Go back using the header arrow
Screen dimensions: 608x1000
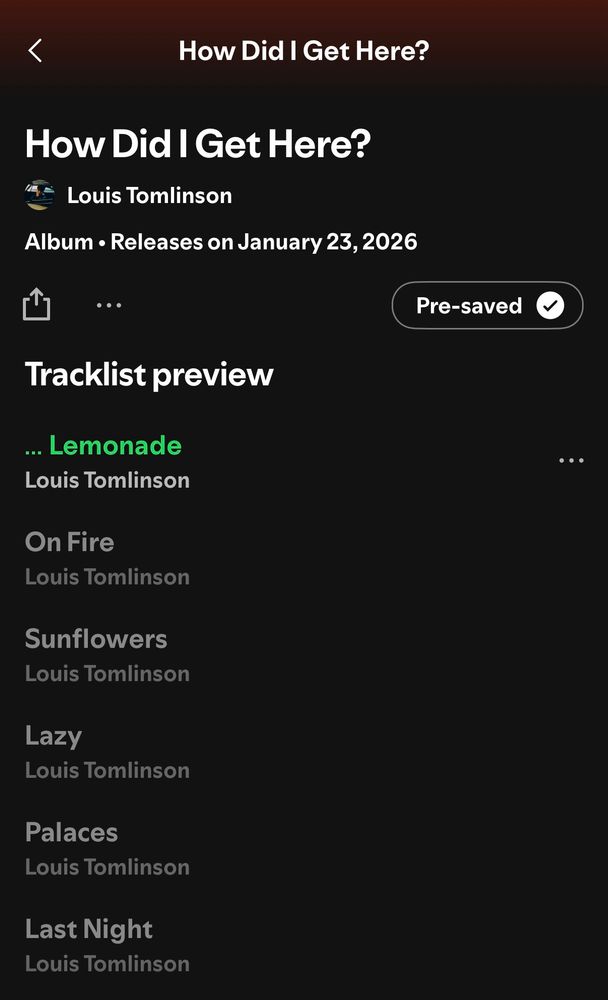35,50
